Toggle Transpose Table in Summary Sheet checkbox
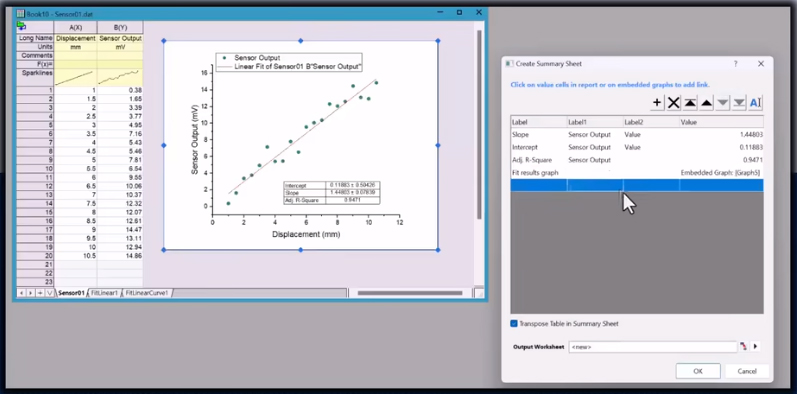797x394 pixels. (514, 323)
